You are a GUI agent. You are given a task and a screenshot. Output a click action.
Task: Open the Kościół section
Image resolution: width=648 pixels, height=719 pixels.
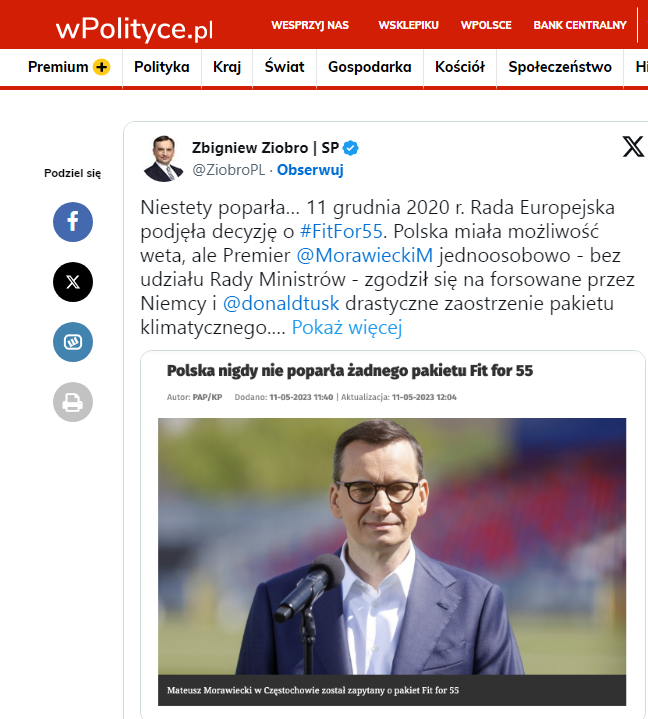click(x=460, y=67)
